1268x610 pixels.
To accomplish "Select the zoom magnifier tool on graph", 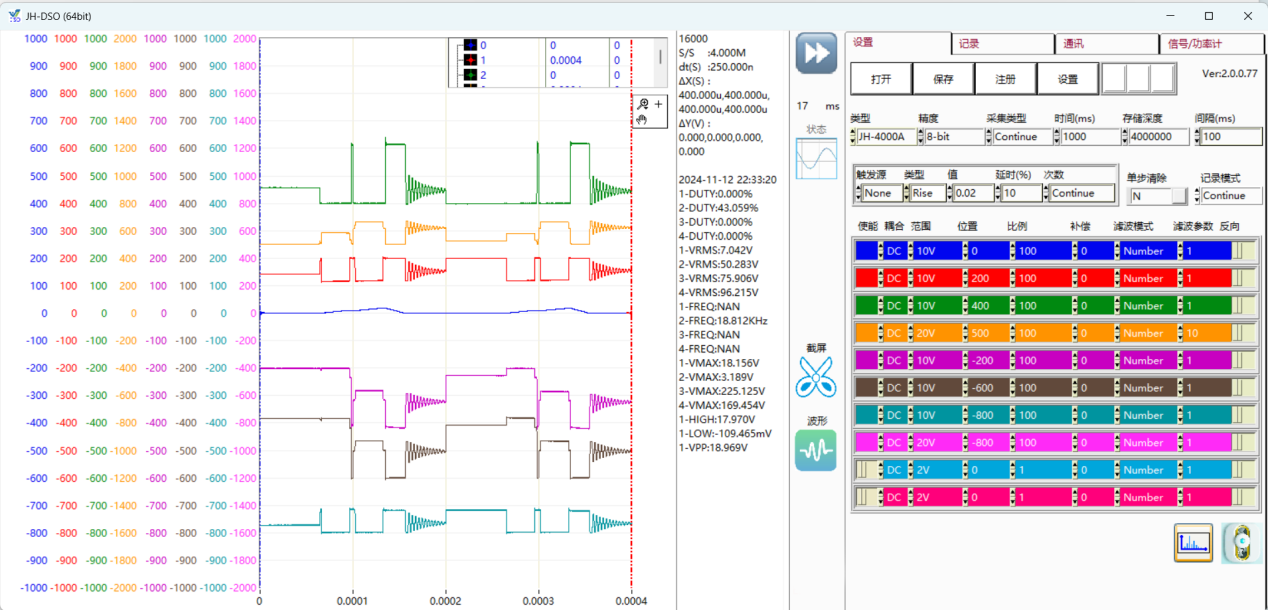I will [x=644, y=104].
